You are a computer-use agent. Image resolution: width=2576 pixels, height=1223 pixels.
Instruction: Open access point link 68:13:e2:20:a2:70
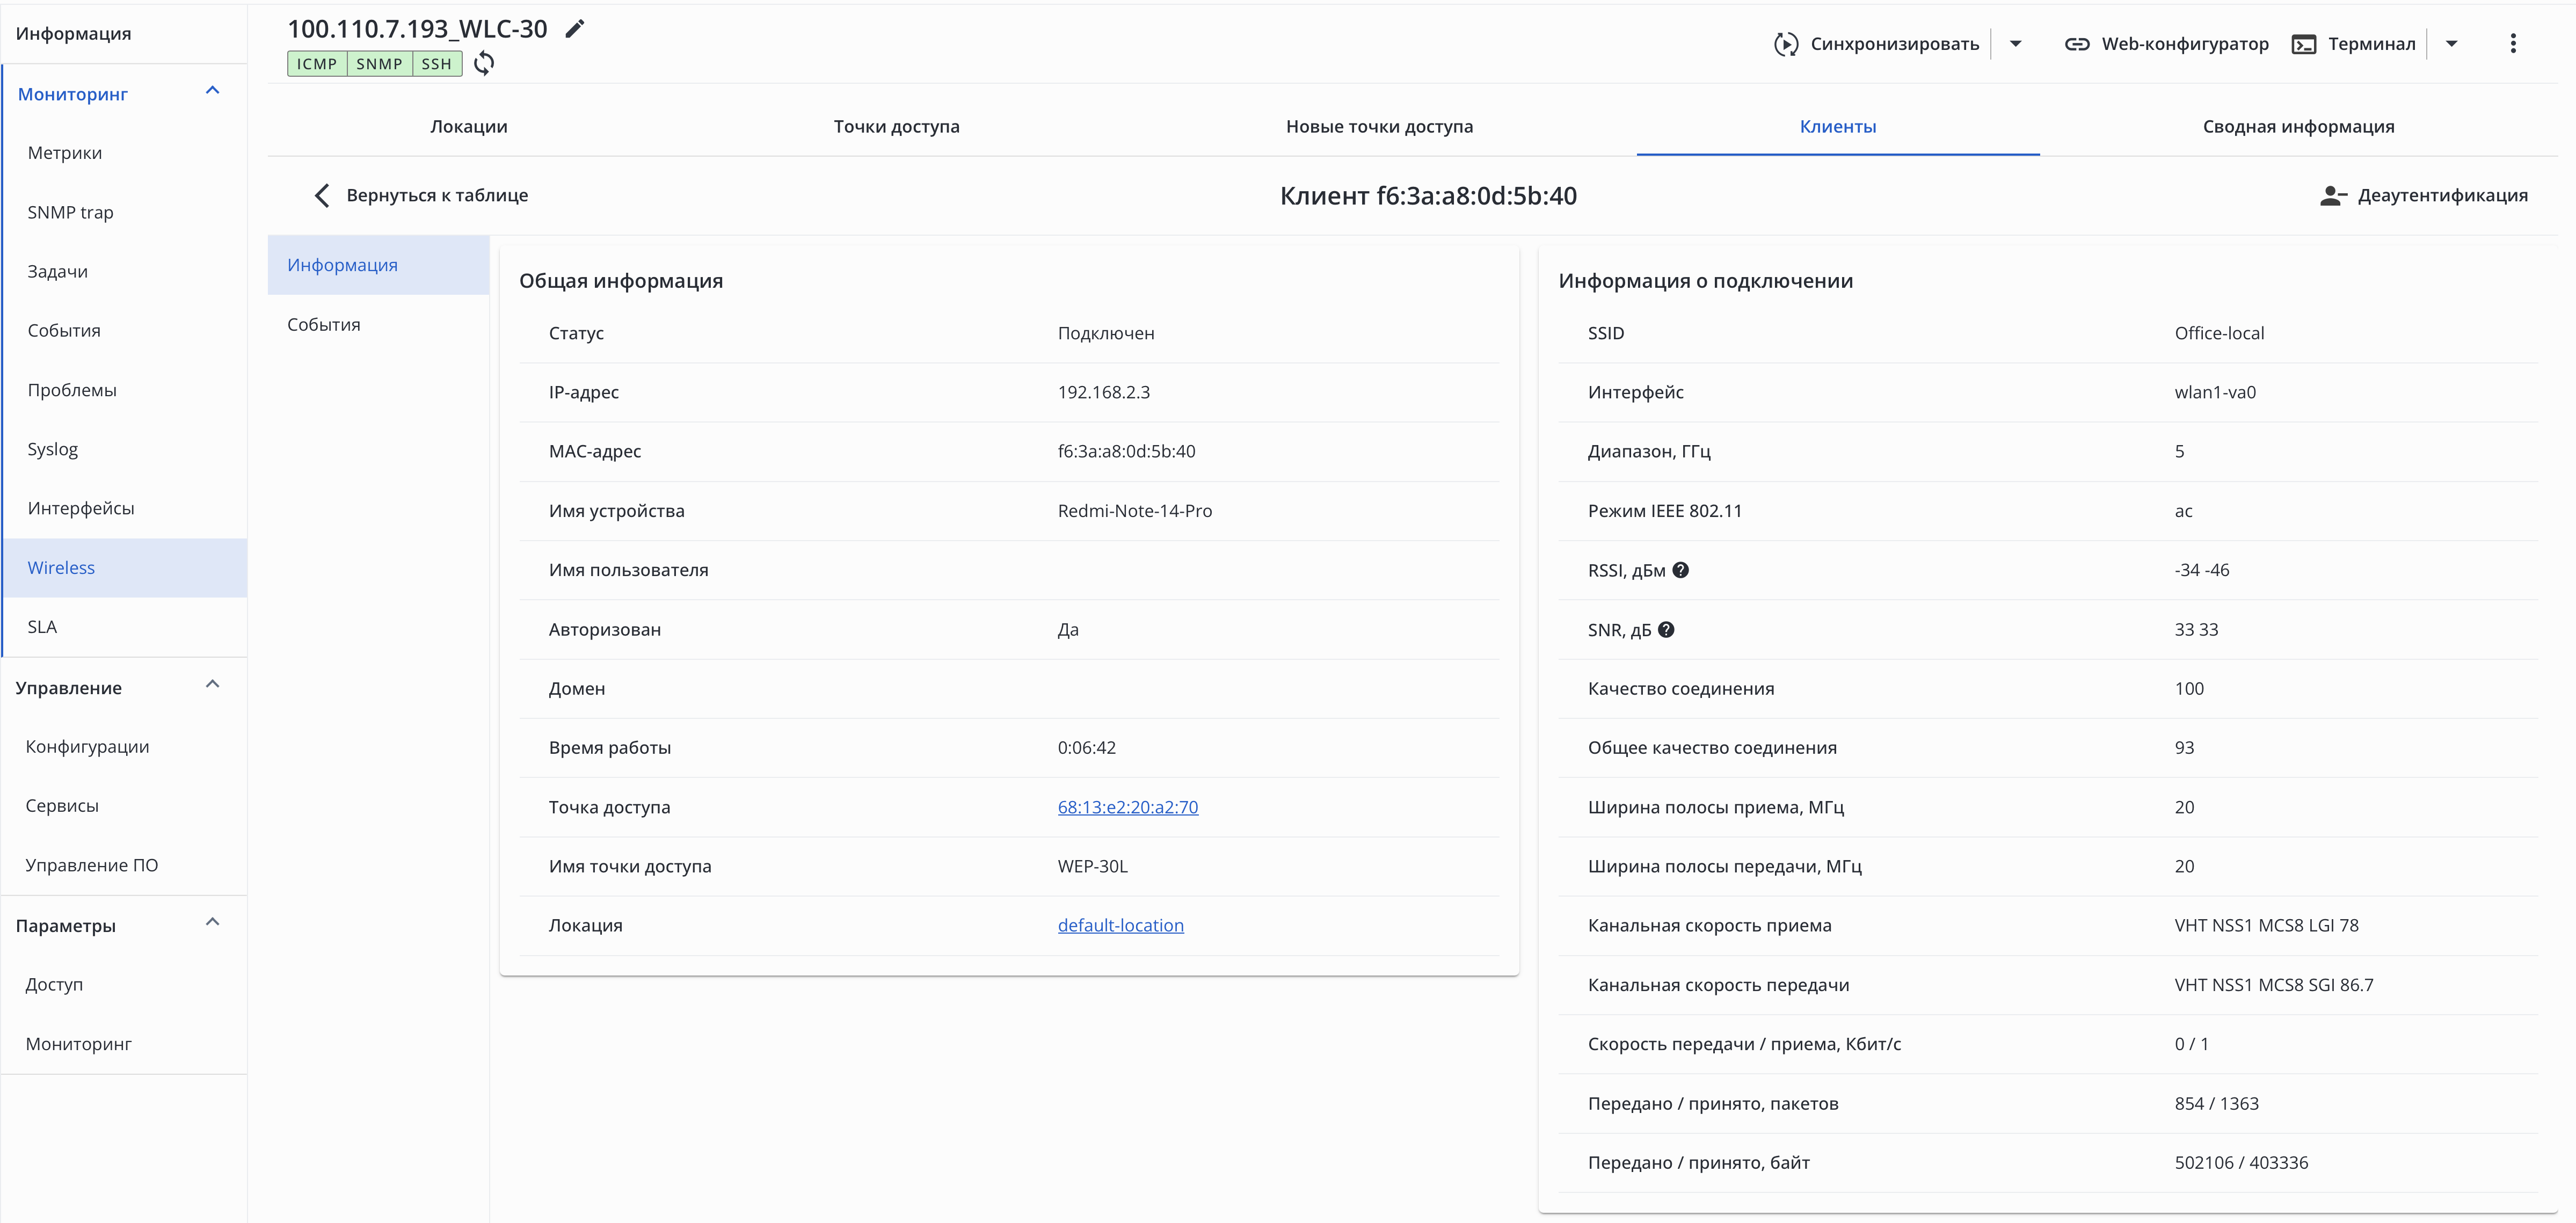coord(1127,807)
